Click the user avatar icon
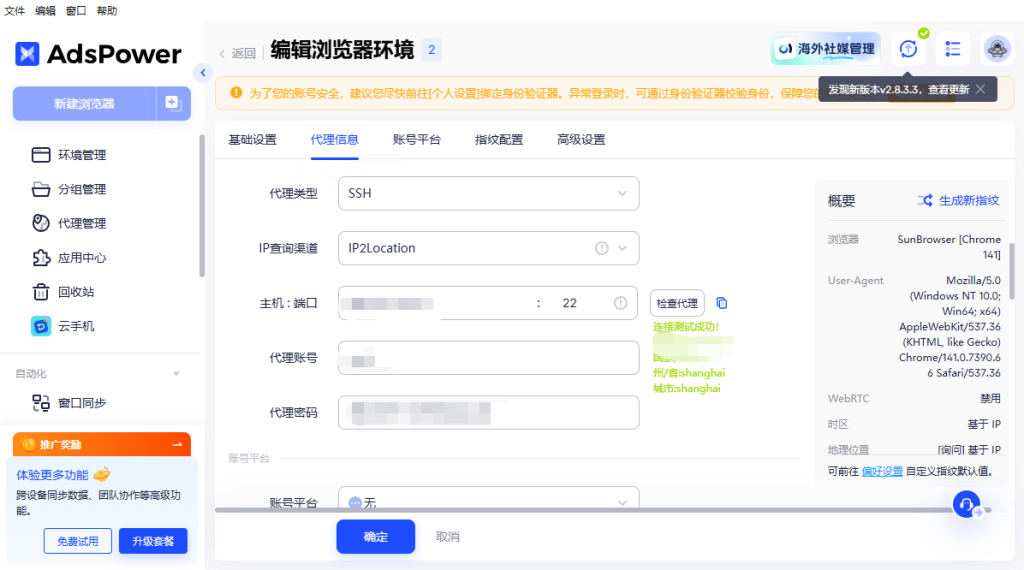 point(997,49)
